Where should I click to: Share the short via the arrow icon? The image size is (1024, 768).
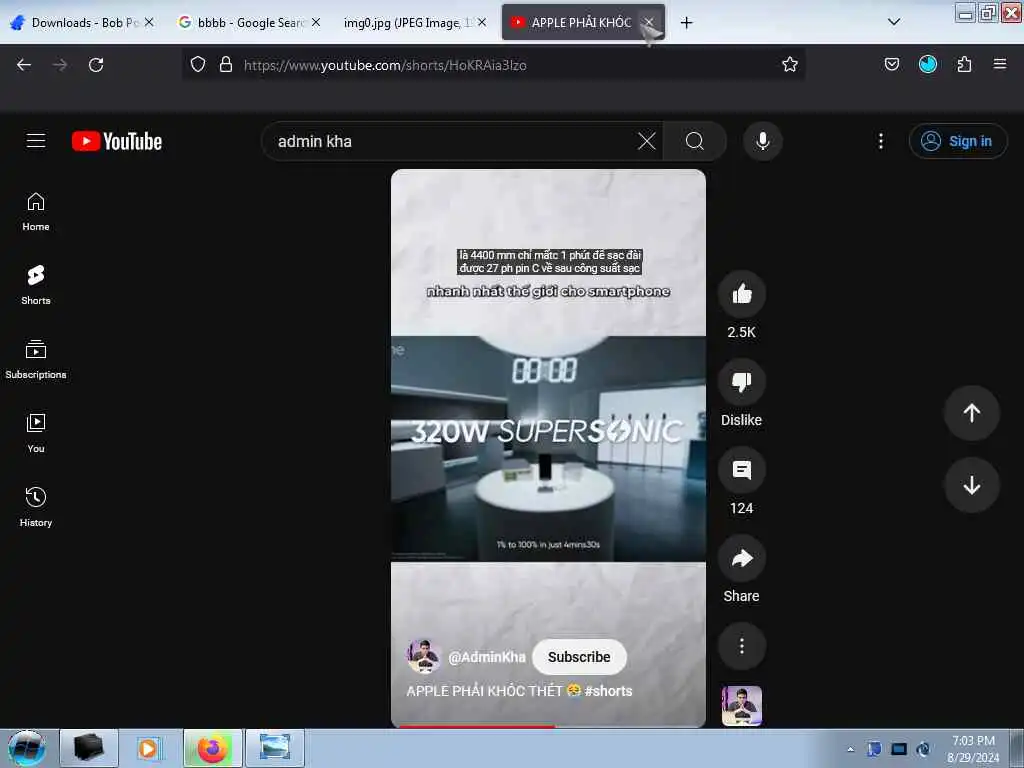(741, 558)
